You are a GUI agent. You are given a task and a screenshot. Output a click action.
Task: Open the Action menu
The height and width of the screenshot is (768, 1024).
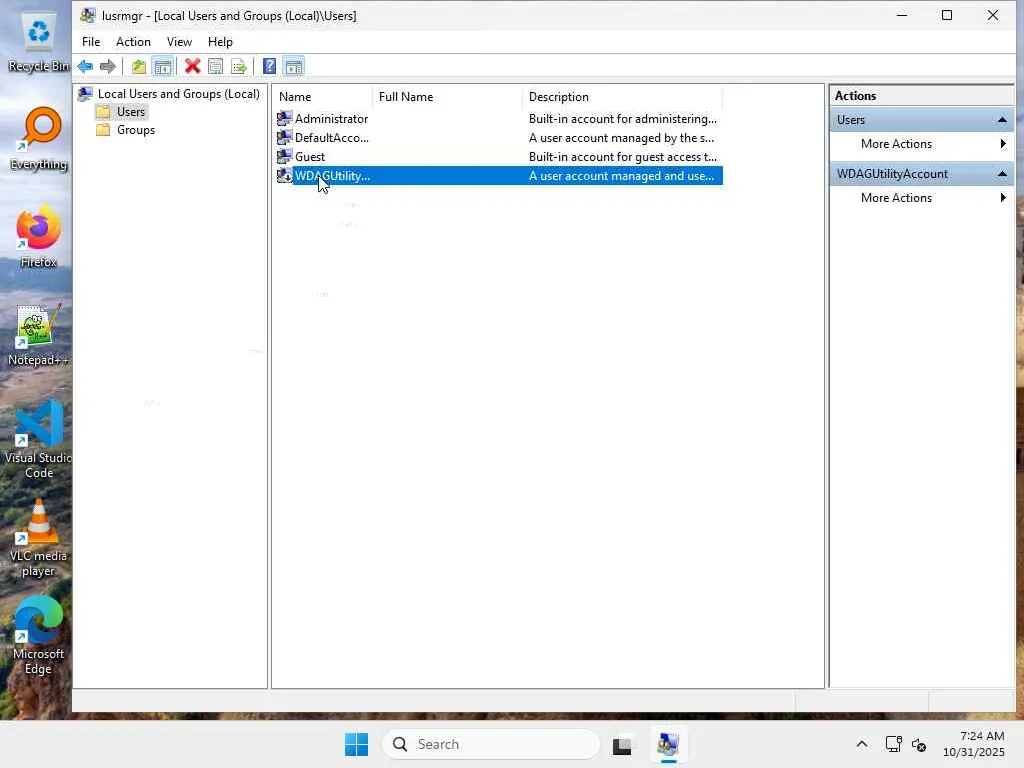133,41
